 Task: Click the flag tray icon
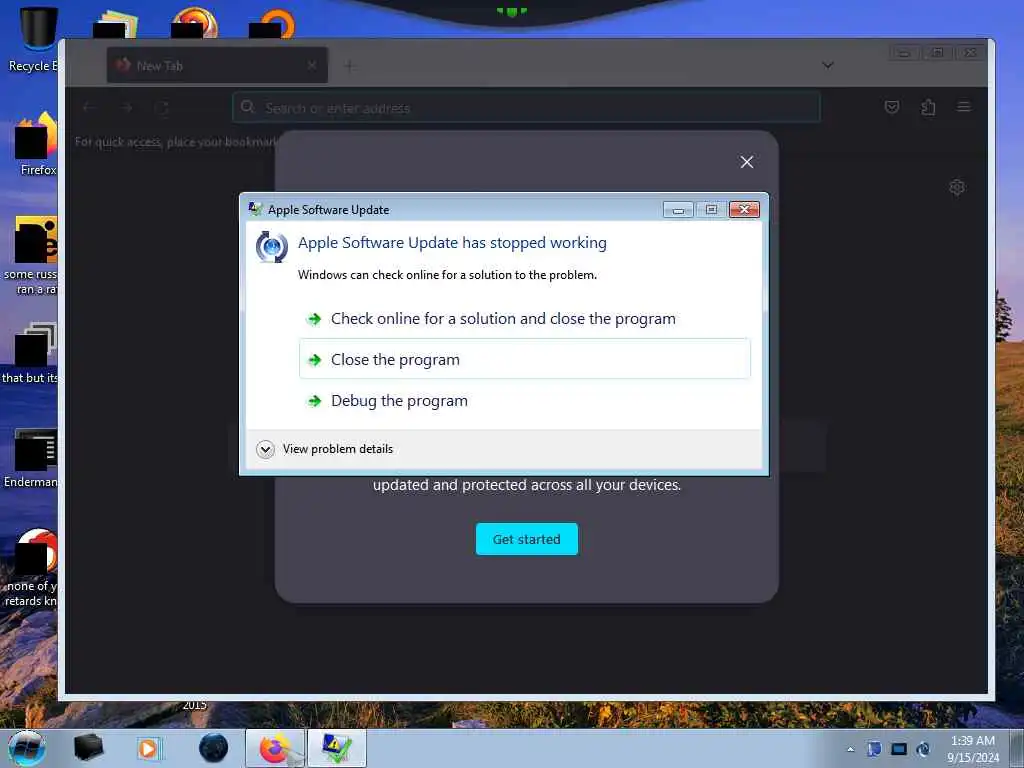tap(874, 749)
